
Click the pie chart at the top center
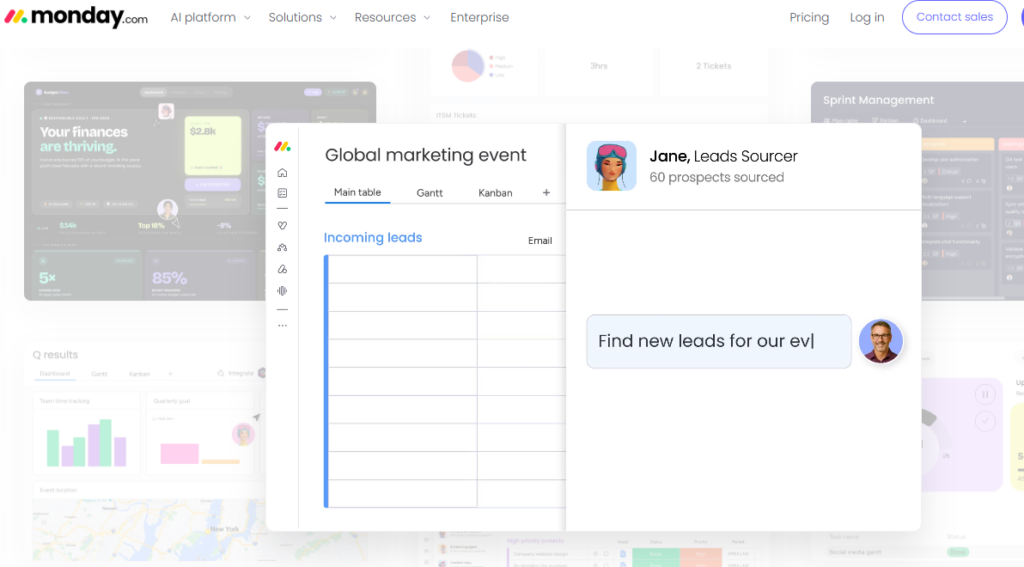pos(468,65)
